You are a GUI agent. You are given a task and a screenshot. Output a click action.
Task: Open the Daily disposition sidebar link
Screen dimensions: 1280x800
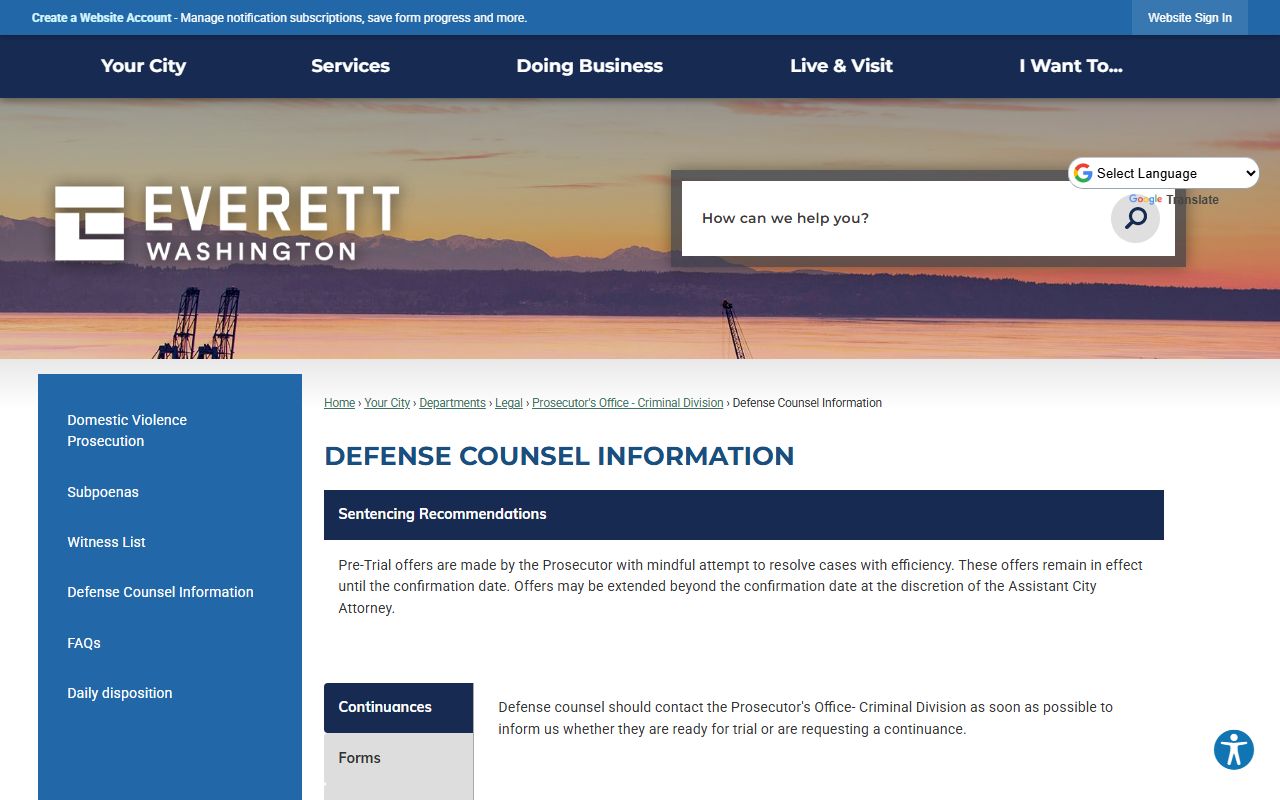pyautogui.click(x=120, y=693)
